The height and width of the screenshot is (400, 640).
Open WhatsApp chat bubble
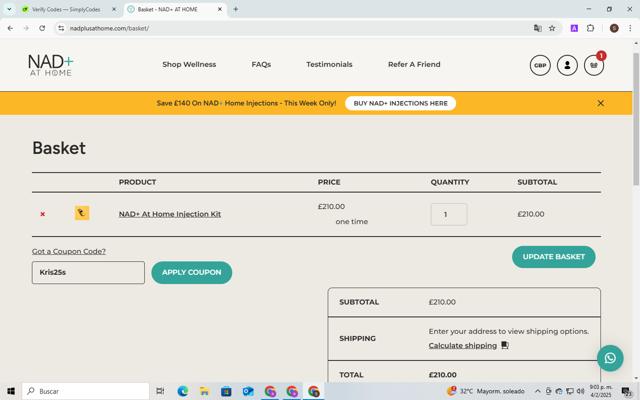click(x=610, y=358)
